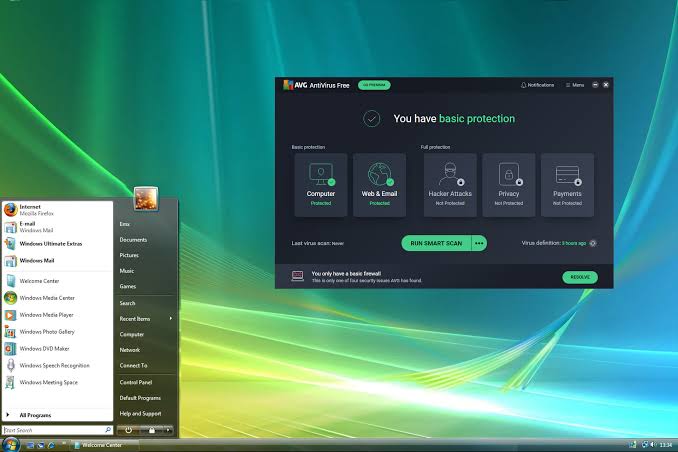Open AVG Notifications bell

point(537,85)
